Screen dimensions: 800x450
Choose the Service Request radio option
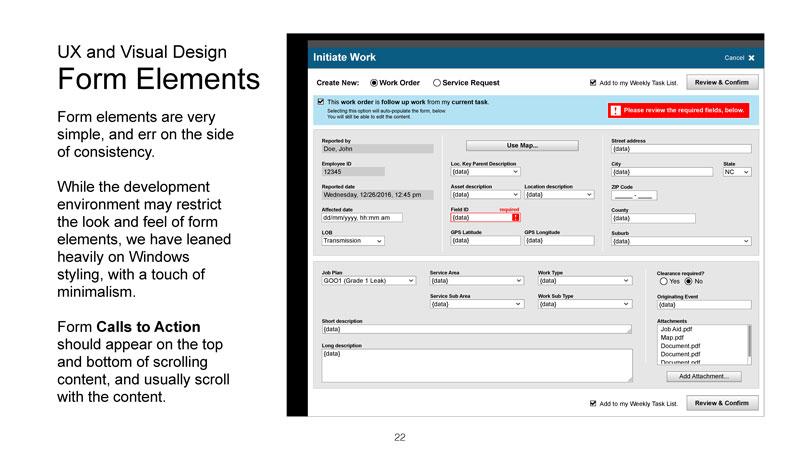(x=437, y=83)
